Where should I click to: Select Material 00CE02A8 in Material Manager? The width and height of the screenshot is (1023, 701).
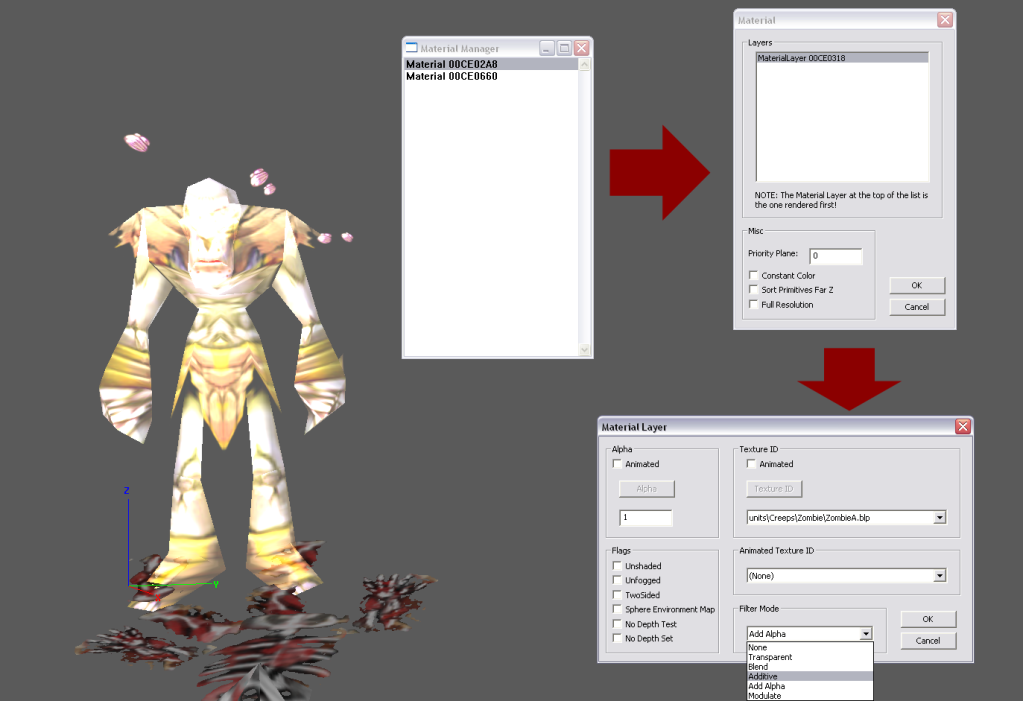click(x=491, y=64)
